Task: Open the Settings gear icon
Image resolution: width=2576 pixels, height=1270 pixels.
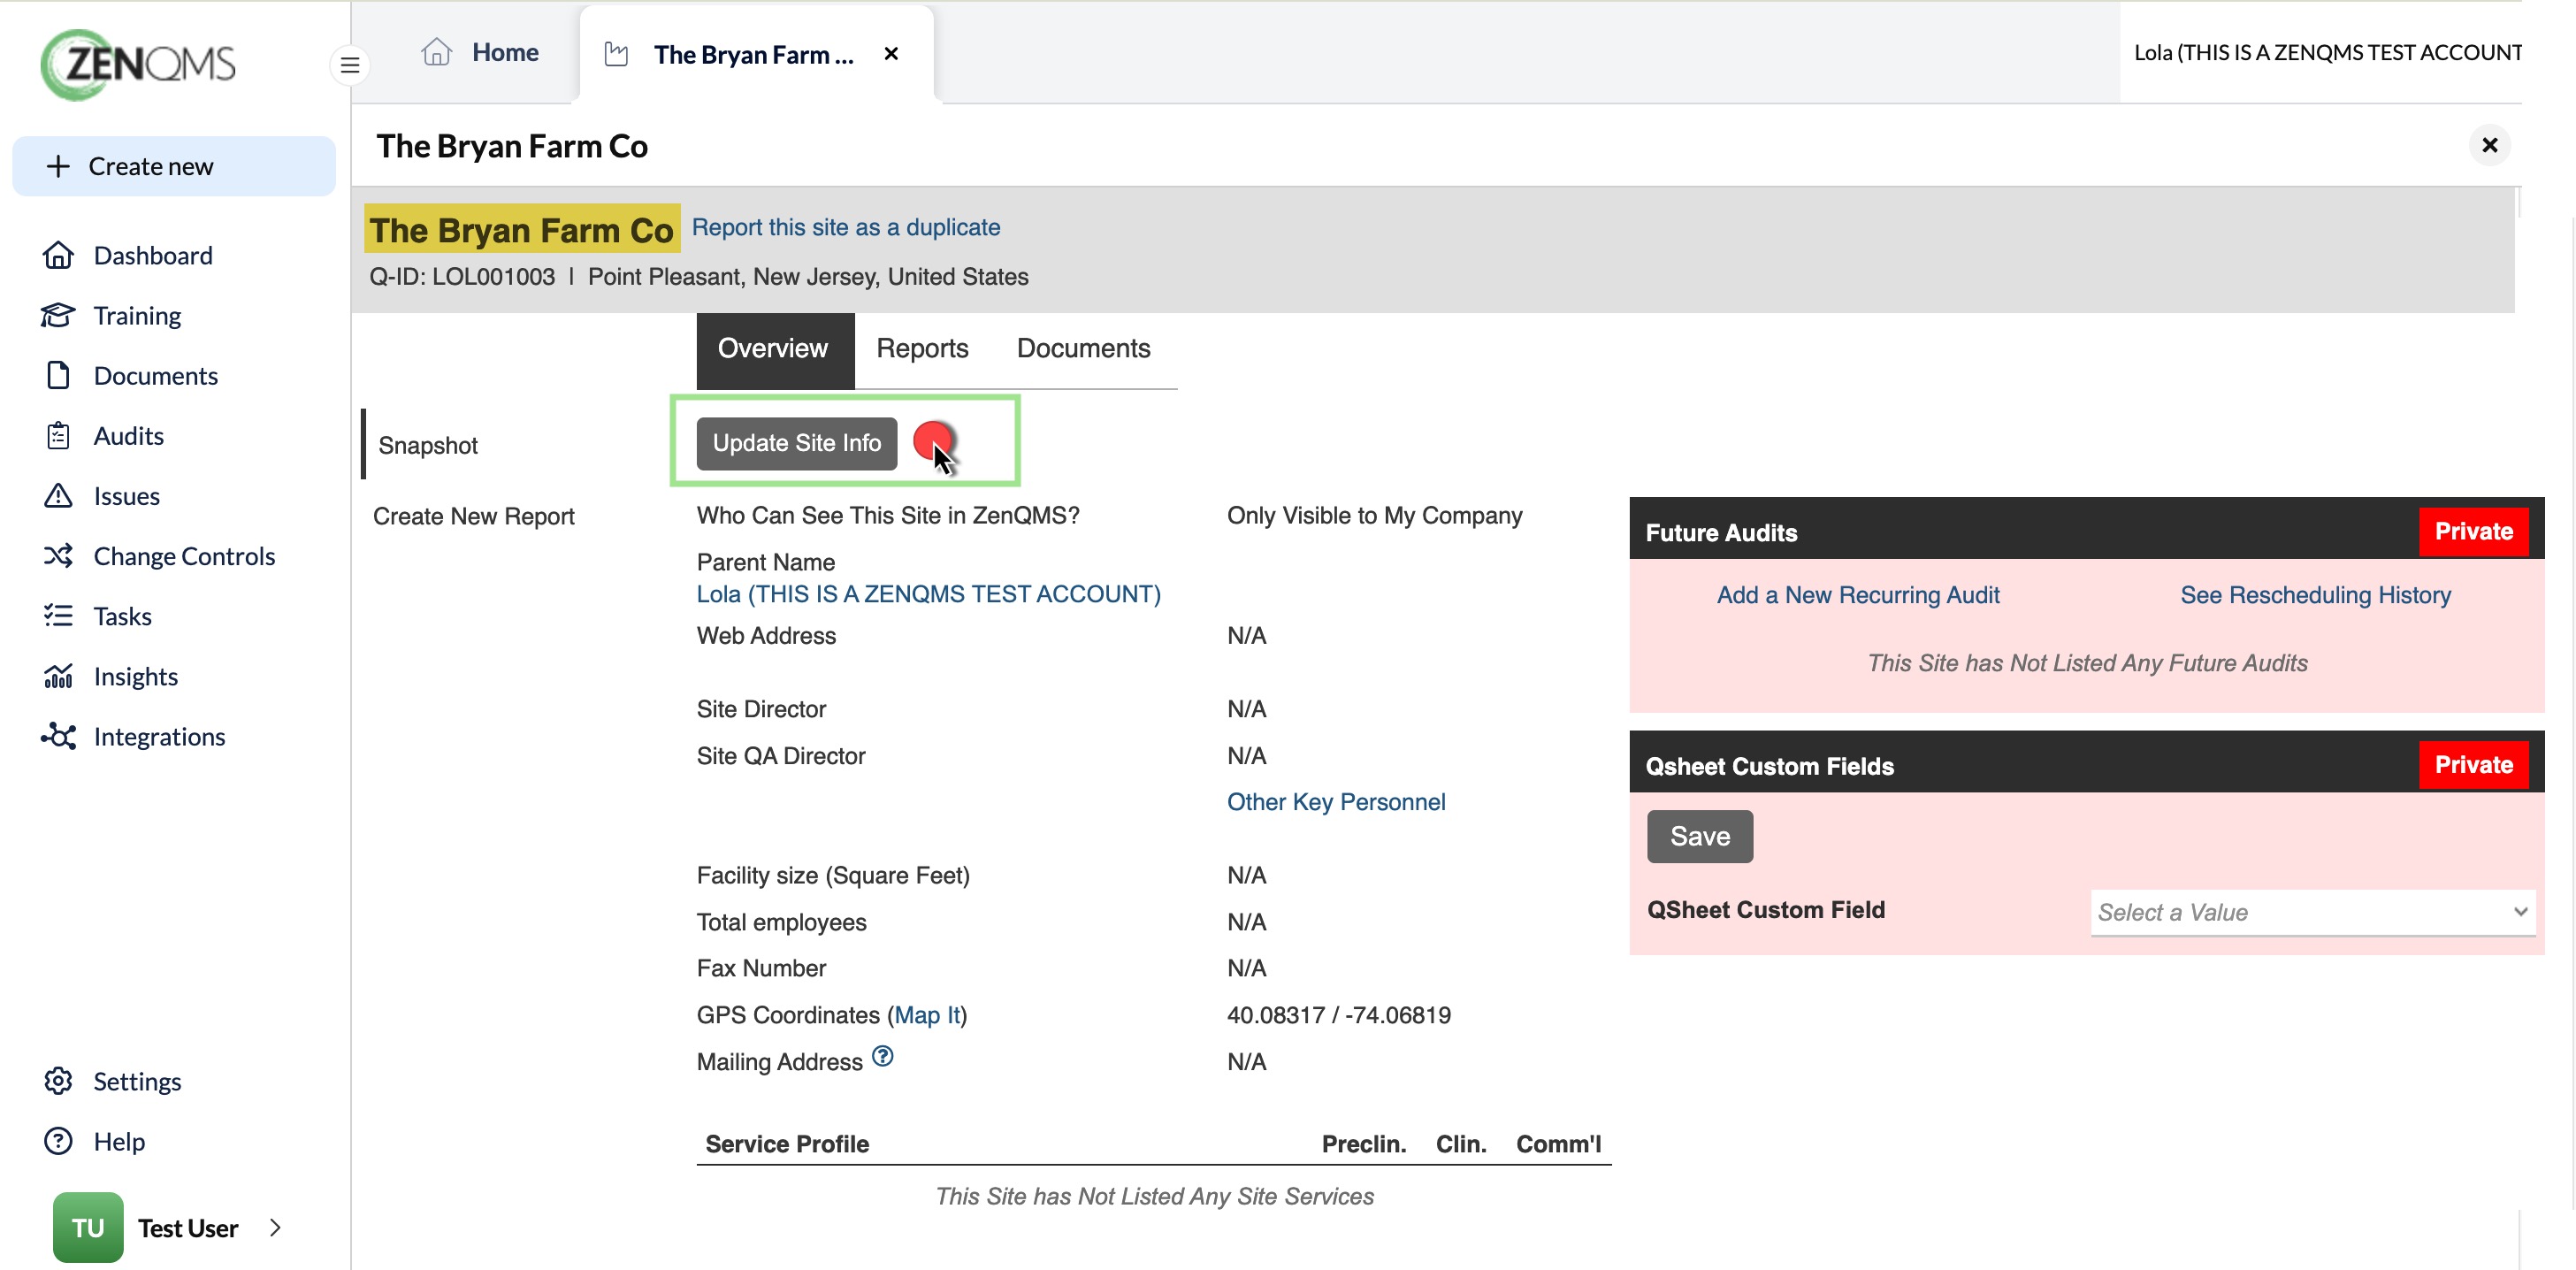Action: click(58, 1081)
